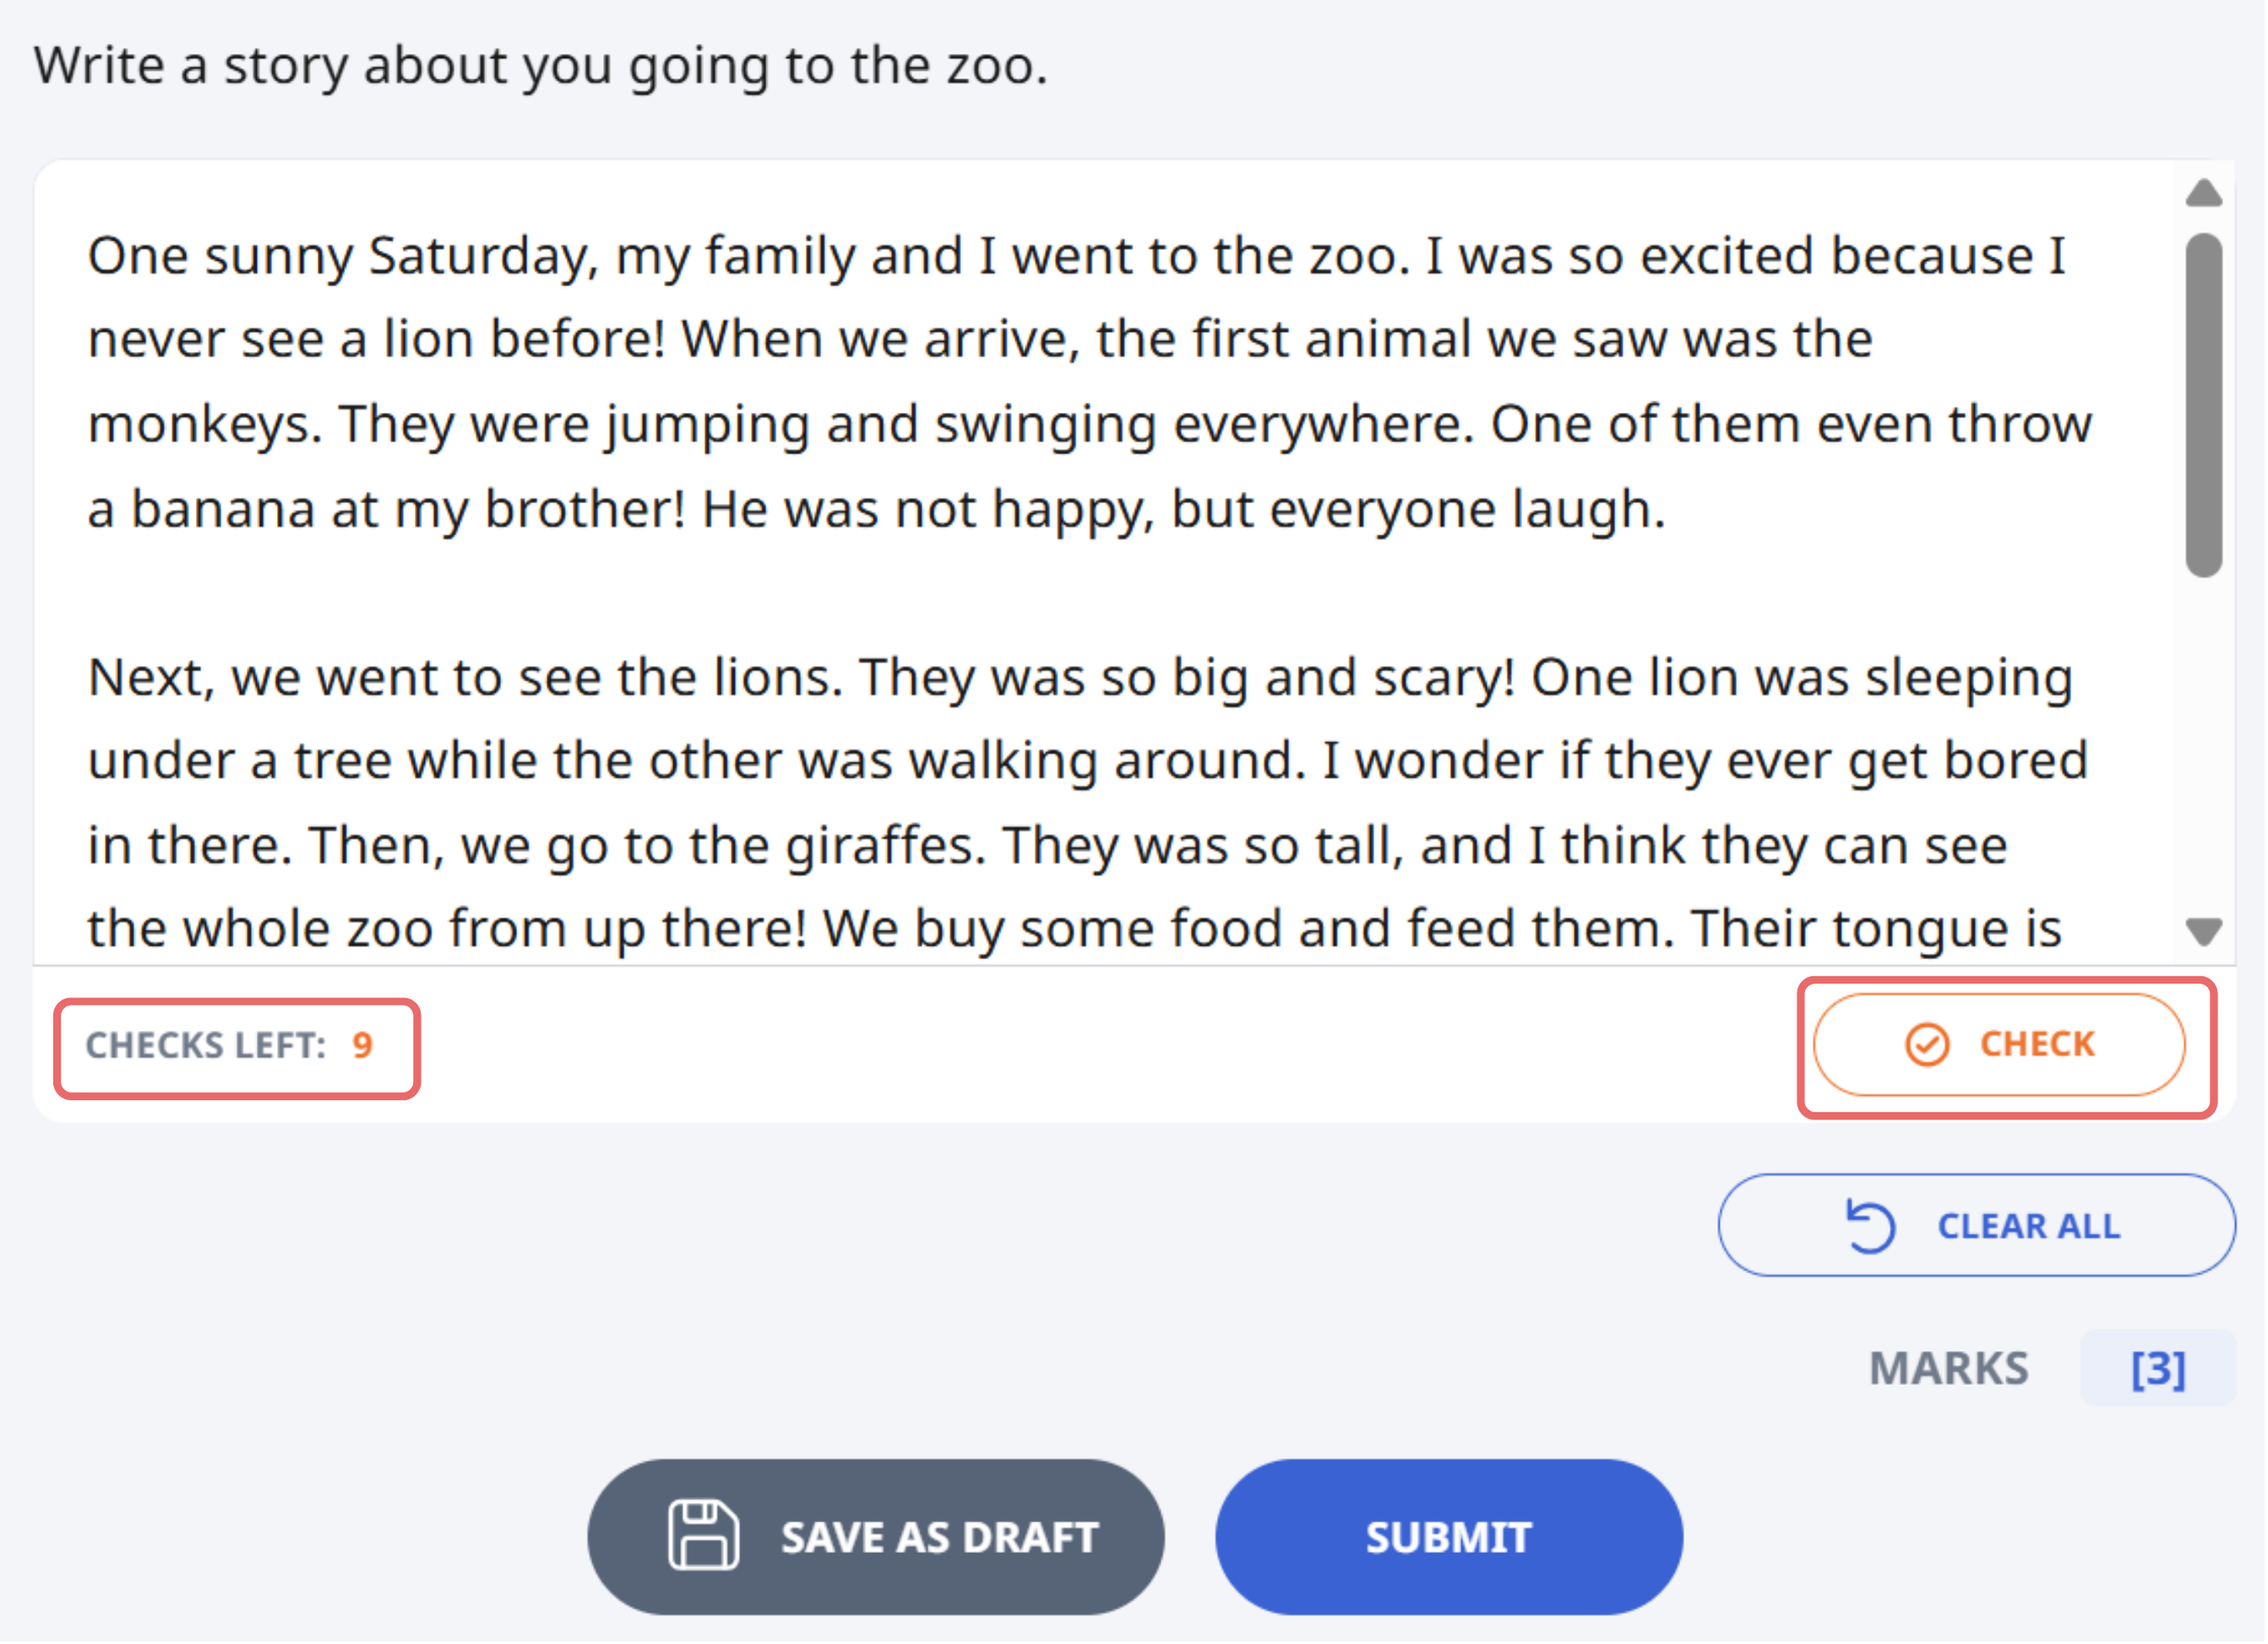Viewport: 2268px width, 1644px height.
Task: Clear all text from the answer
Action: pyautogui.click(x=1979, y=1227)
